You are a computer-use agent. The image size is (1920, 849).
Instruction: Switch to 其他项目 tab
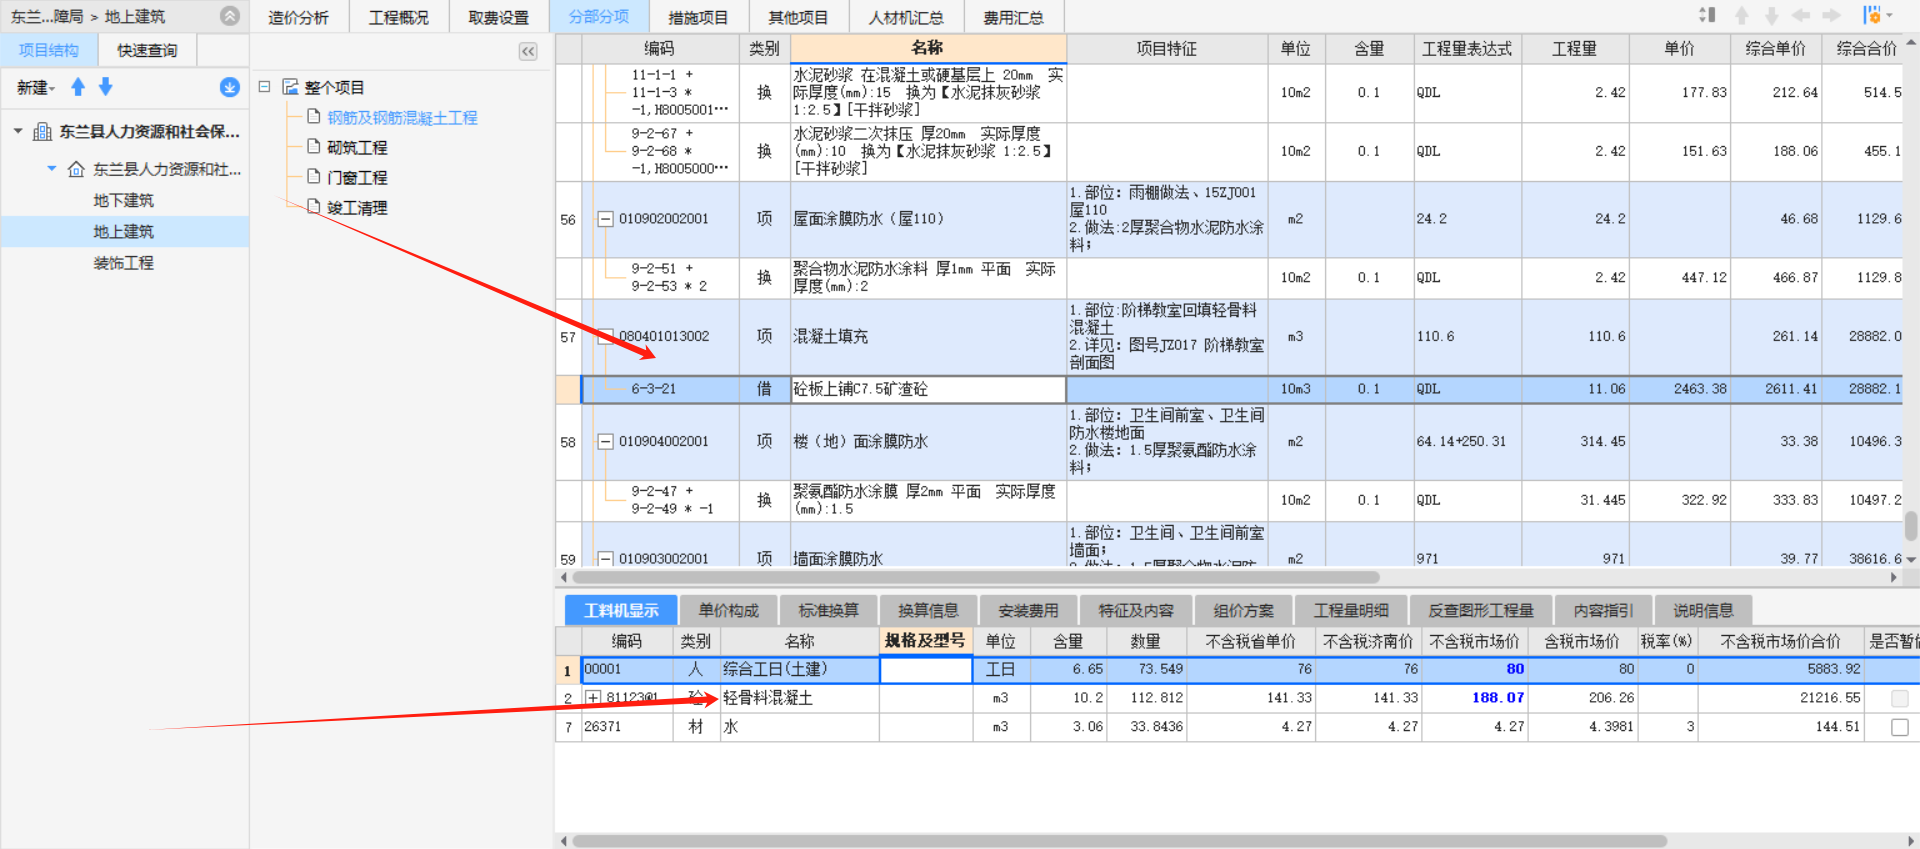click(x=798, y=17)
